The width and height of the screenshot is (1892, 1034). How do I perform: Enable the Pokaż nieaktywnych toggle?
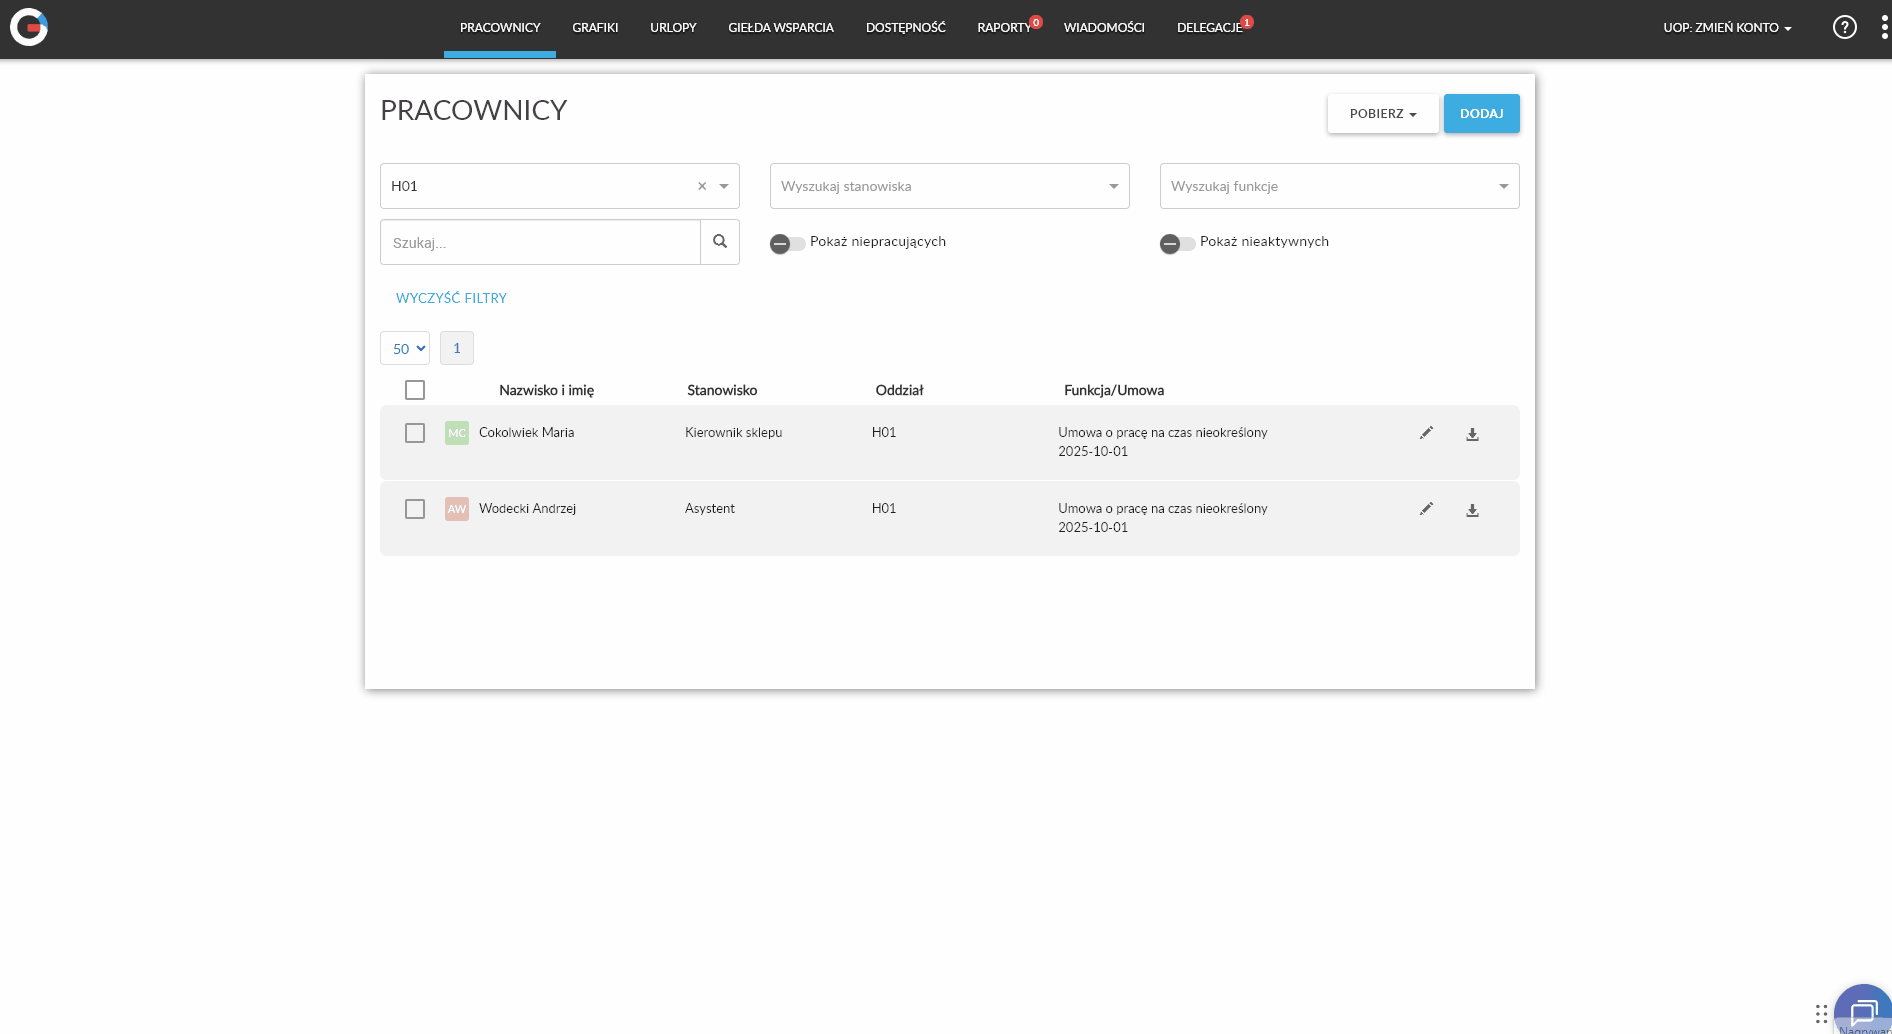tap(1177, 243)
